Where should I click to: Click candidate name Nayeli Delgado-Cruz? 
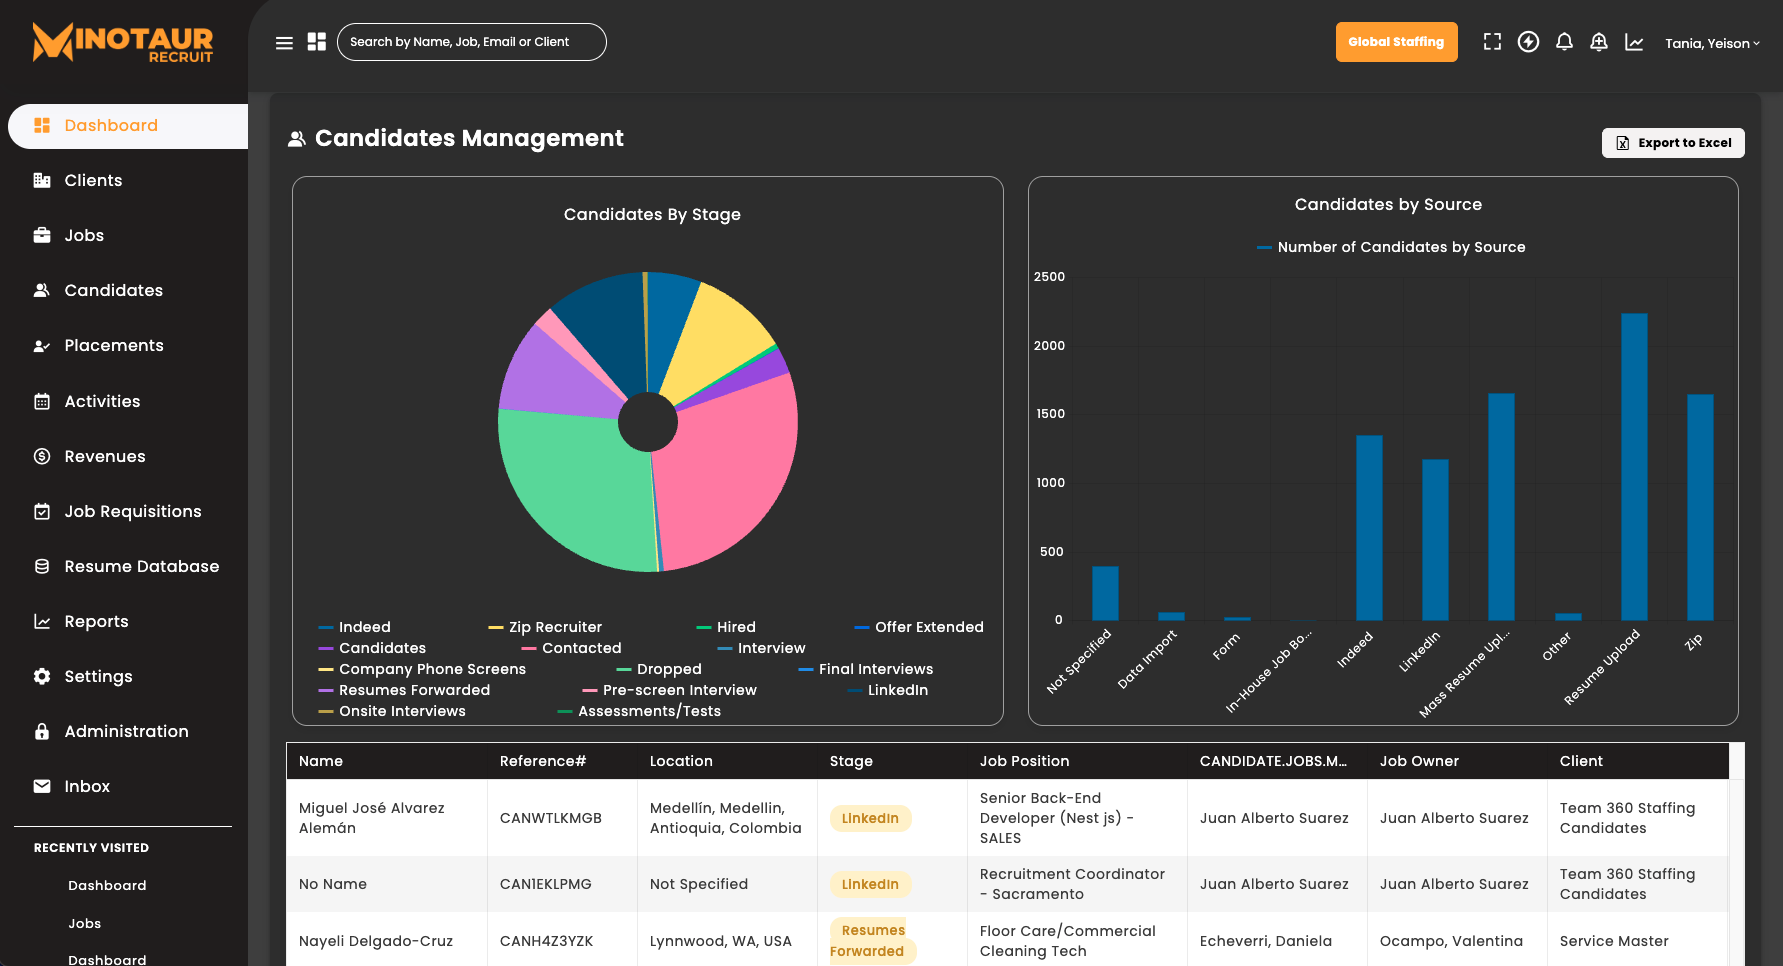pos(376,941)
